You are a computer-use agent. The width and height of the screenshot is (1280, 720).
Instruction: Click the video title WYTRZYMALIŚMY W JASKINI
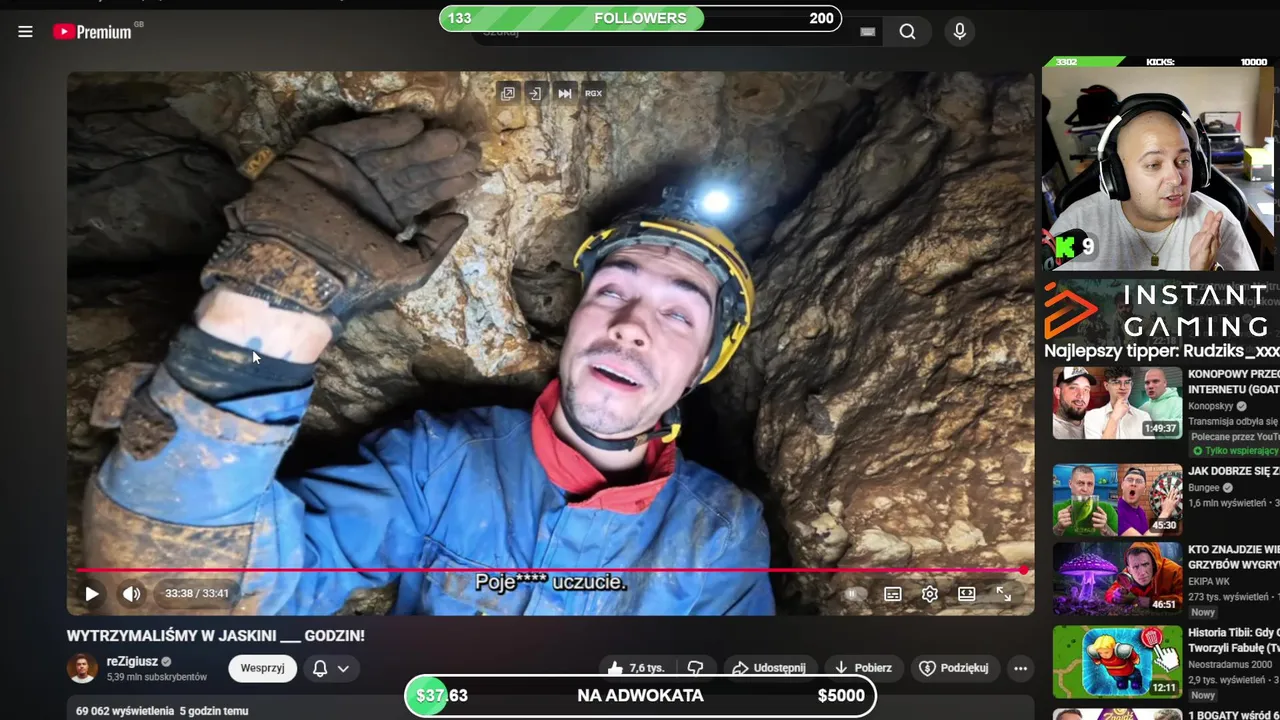(216, 636)
